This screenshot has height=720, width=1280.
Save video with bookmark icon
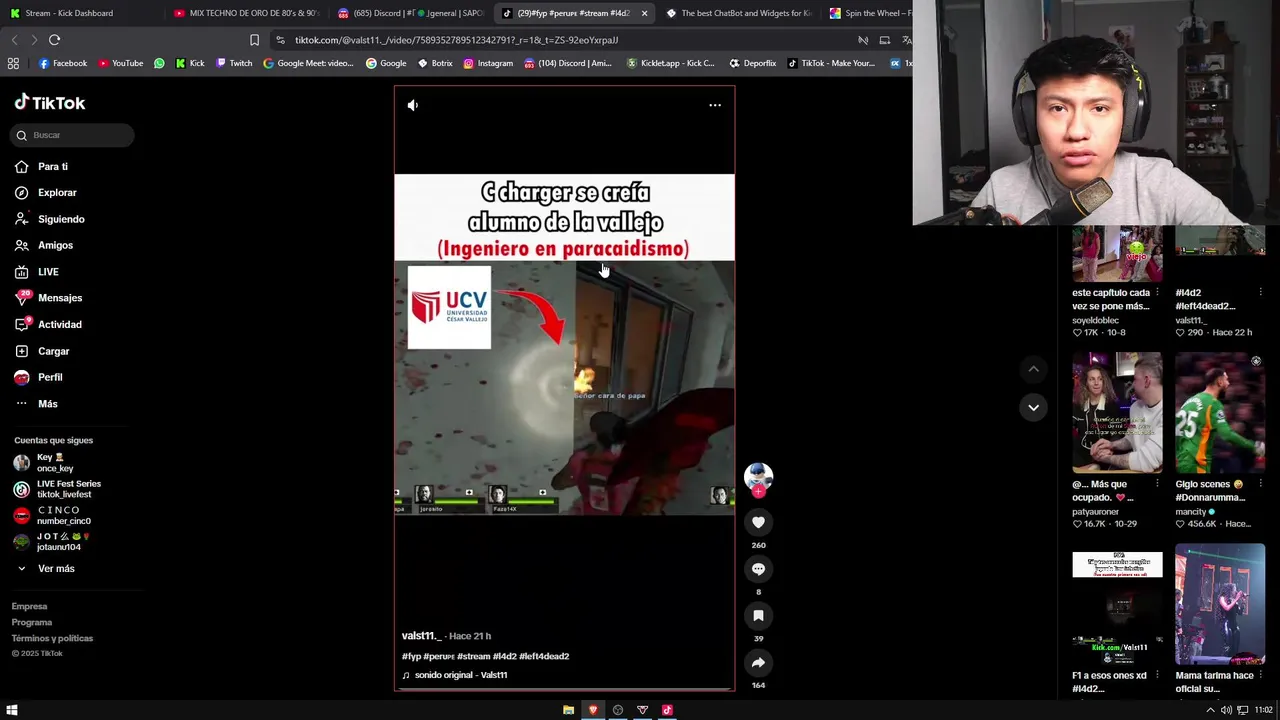758,616
